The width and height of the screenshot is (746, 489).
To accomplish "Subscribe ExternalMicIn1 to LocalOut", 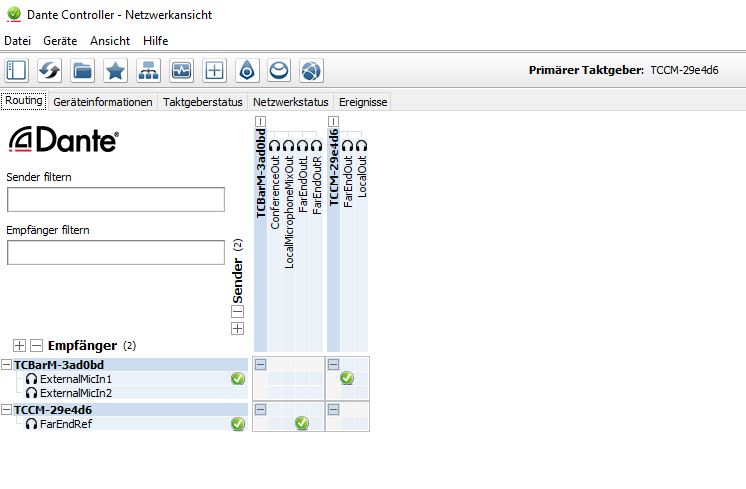I will (x=362, y=379).
